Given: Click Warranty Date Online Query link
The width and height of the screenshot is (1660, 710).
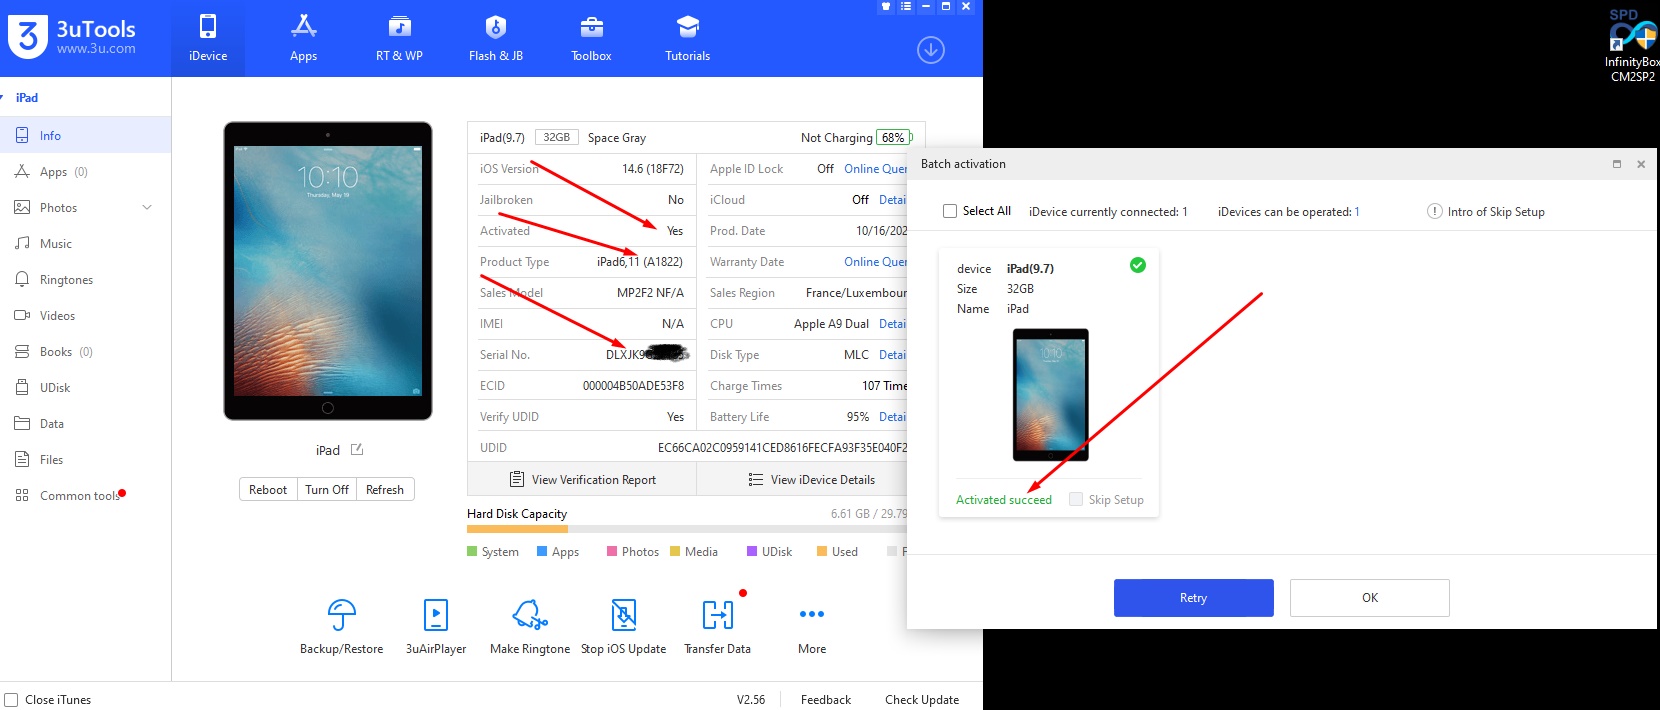Looking at the screenshot, I should (x=875, y=262).
